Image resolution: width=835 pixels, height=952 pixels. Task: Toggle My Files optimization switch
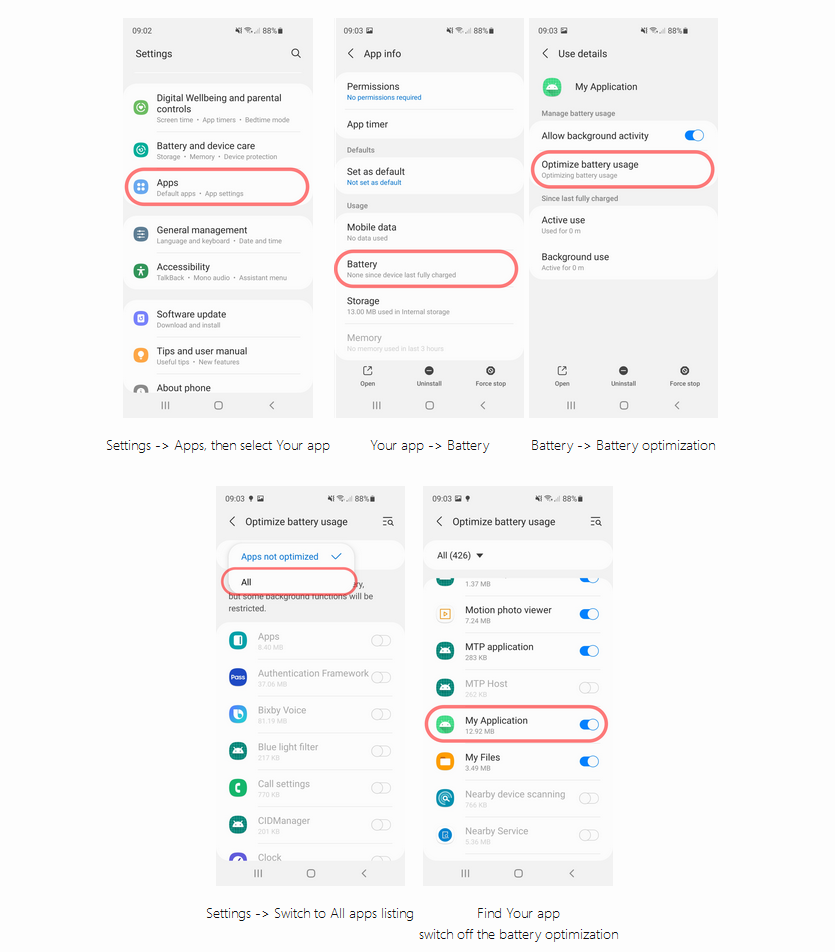(x=589, y=761)
